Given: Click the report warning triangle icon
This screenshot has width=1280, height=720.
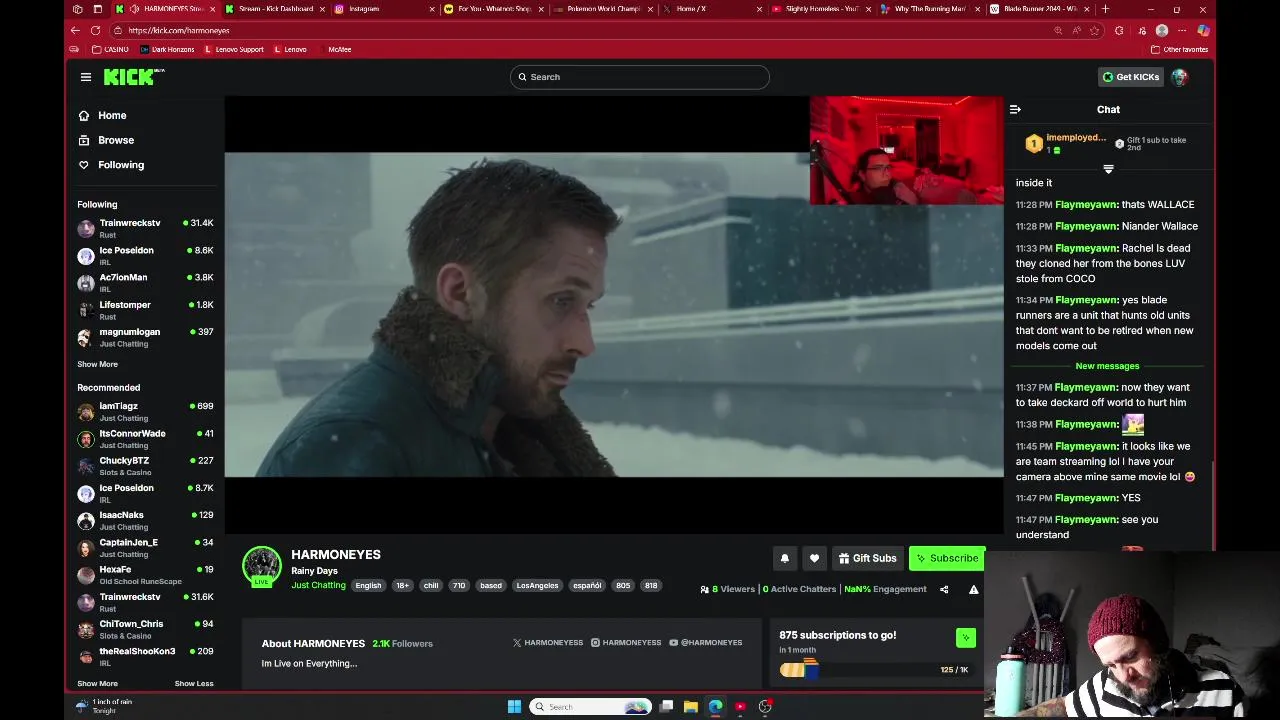Looking at the screenshot, I should tap(973, 589).
